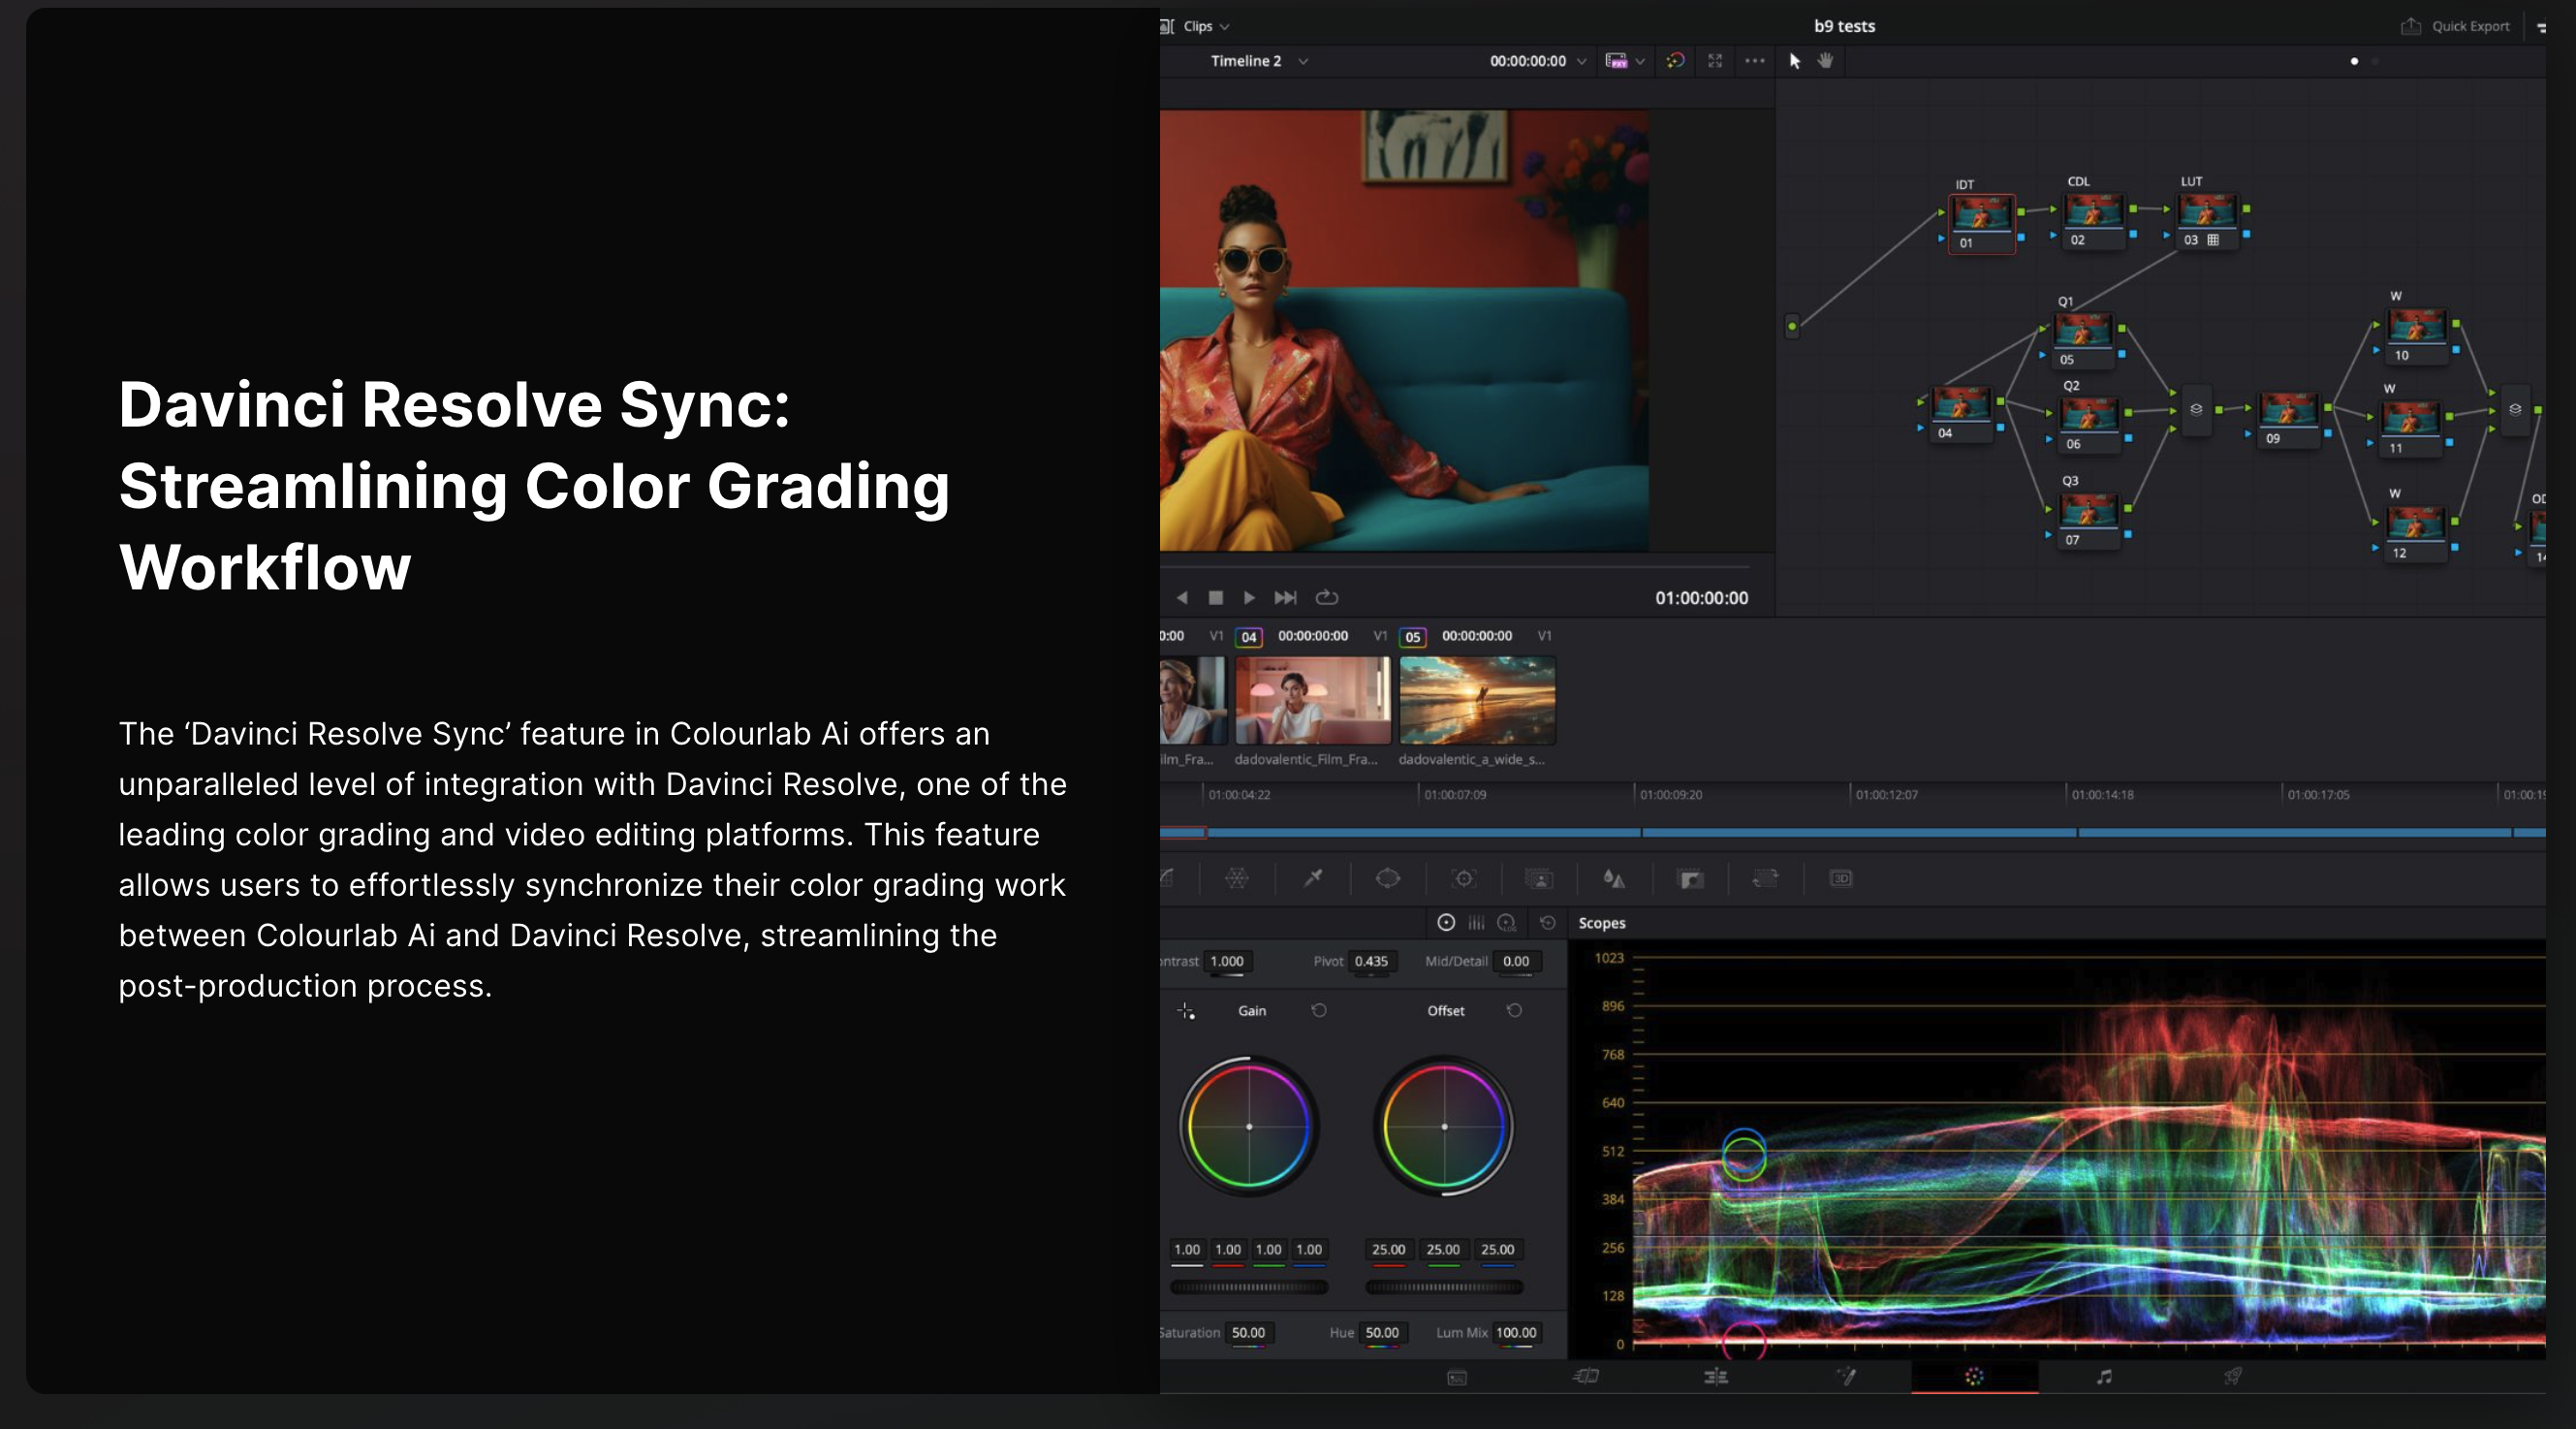Open the Edit page icon

coord(1716,1376)
